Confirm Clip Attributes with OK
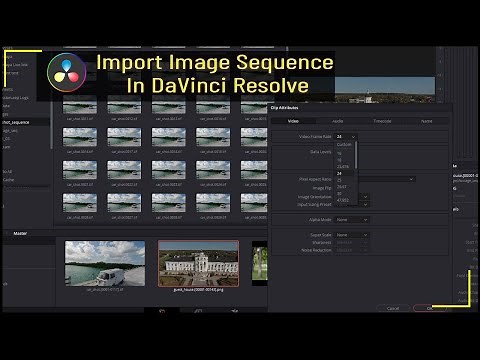This screenshot has height=360, width=480. tap(430, 308)
